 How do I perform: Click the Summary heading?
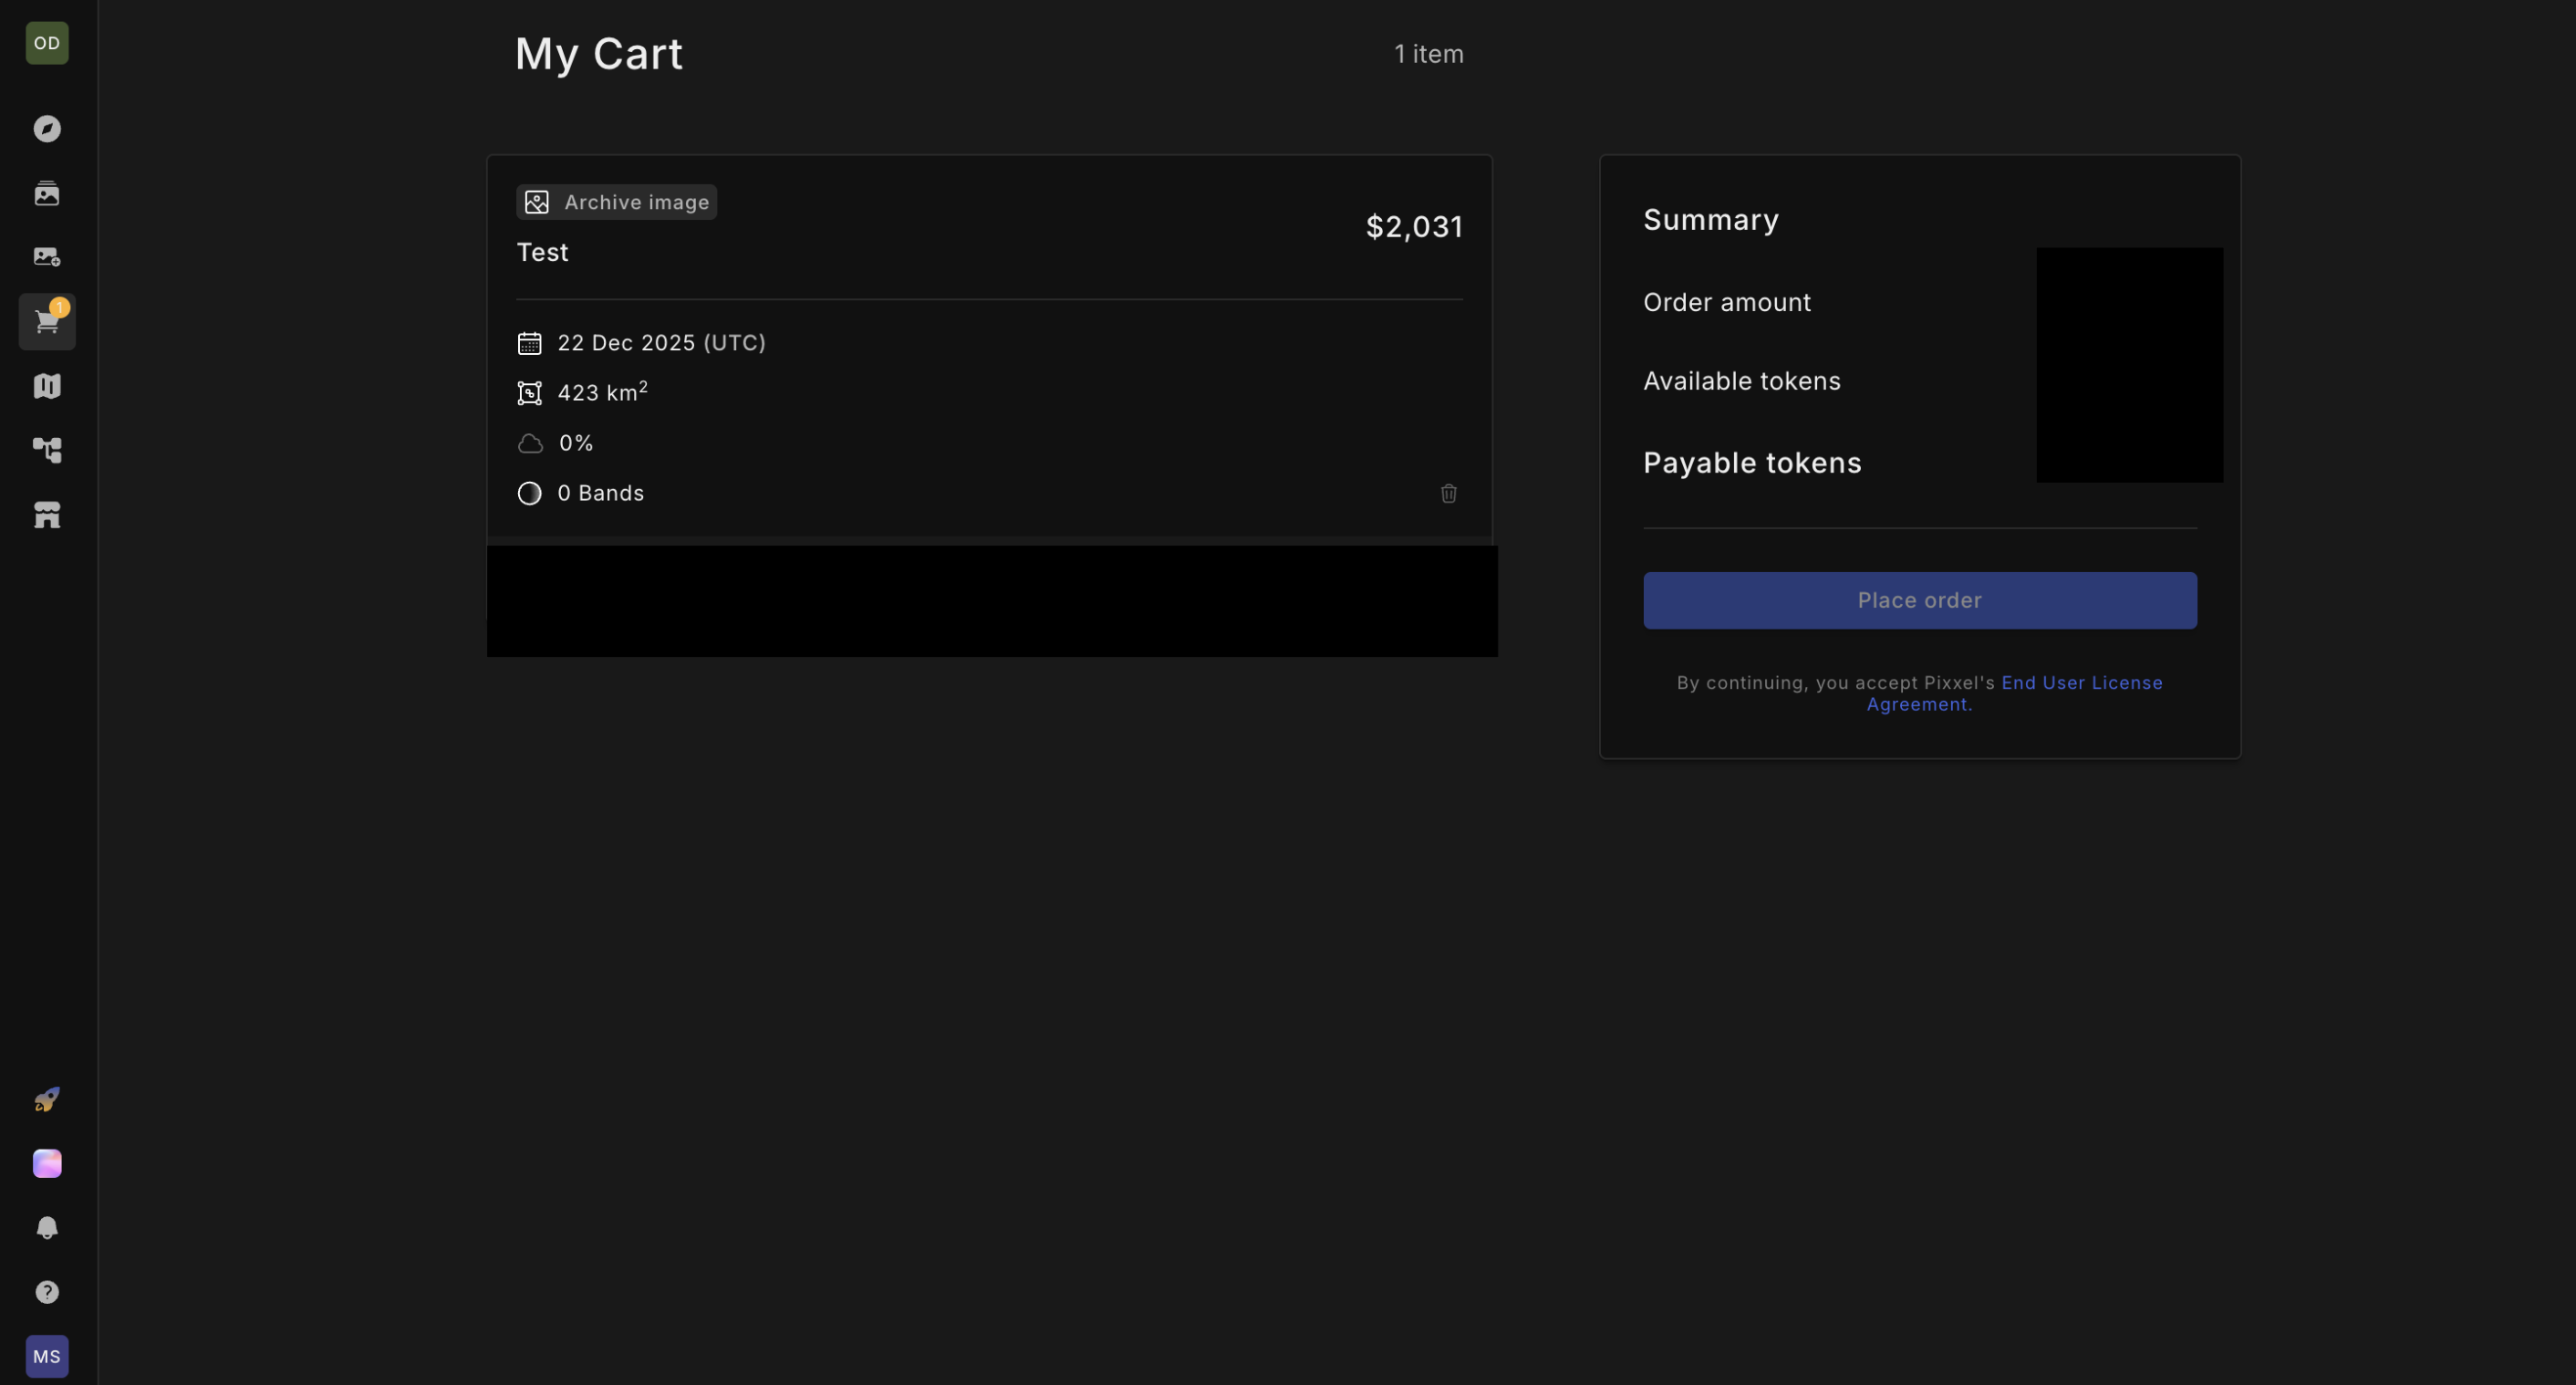click(x=1710, y=220)
